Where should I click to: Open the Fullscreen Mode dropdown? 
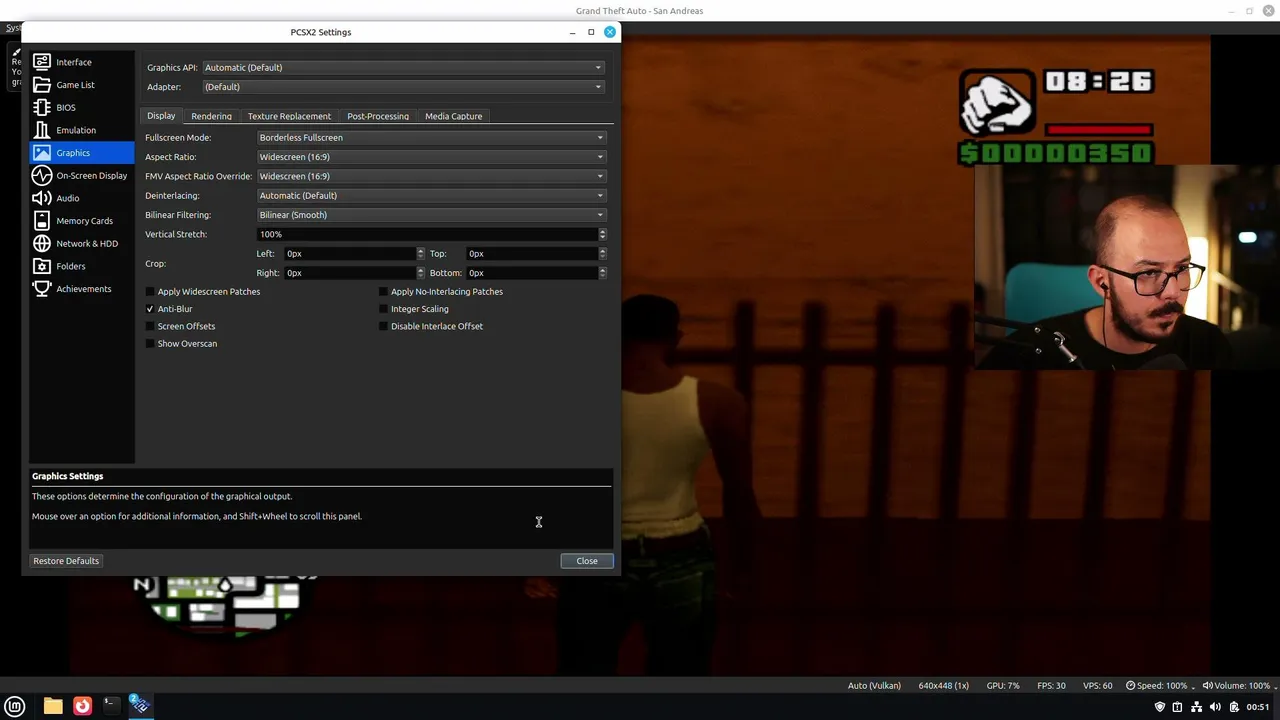pyautogui.click(x=431, y=138)
